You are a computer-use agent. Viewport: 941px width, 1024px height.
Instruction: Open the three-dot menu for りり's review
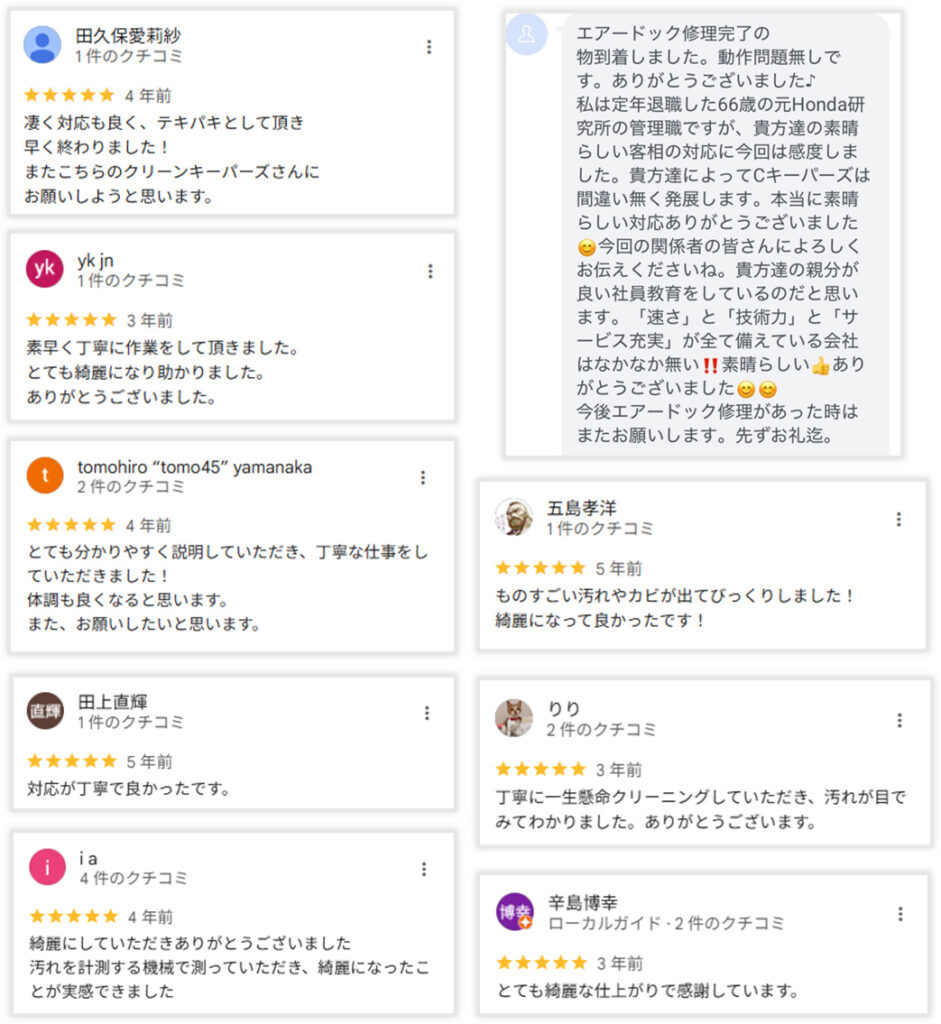point(900,720)
